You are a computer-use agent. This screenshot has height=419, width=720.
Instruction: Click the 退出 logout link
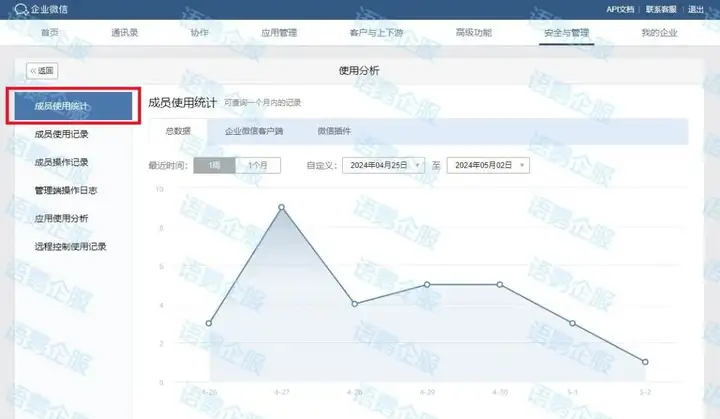(696, 9)
